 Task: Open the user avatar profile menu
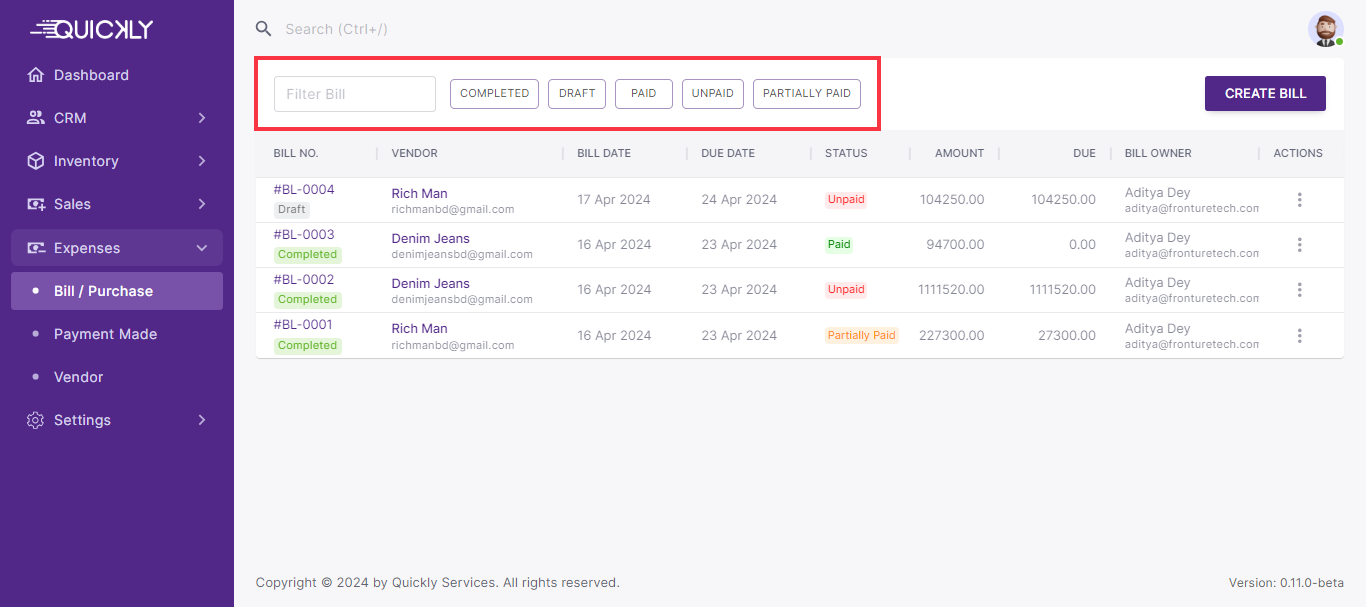(x=1325, y=29)
